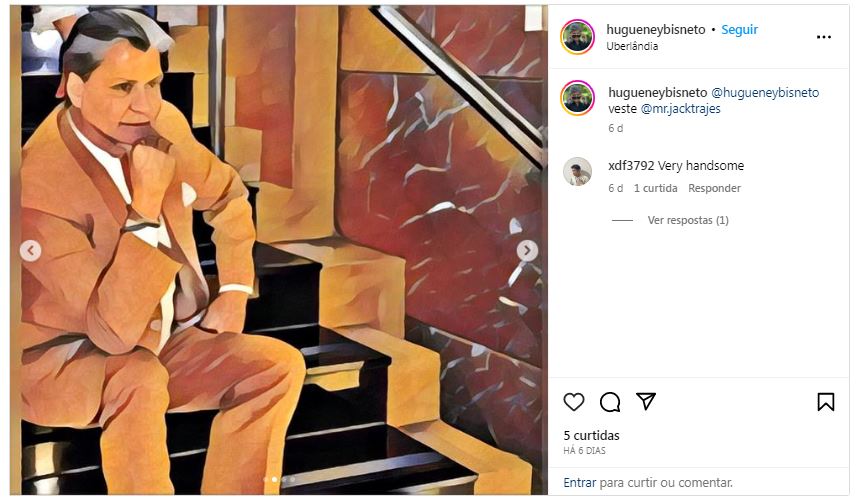
Task: Expand replies with Ver respostas (1)
Action: pyautogui.click(x=688, y=220)
